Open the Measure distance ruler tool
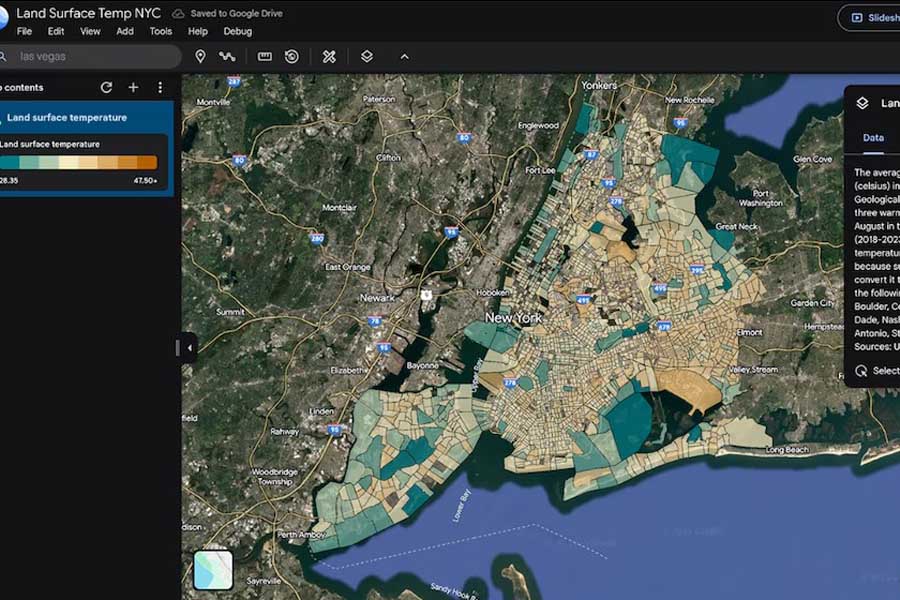Screen dimensions: 900x600 265,56
